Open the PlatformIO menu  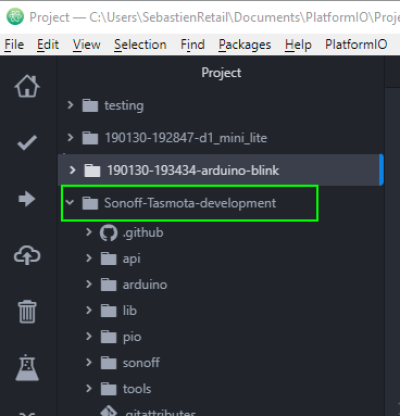point(356,44)
